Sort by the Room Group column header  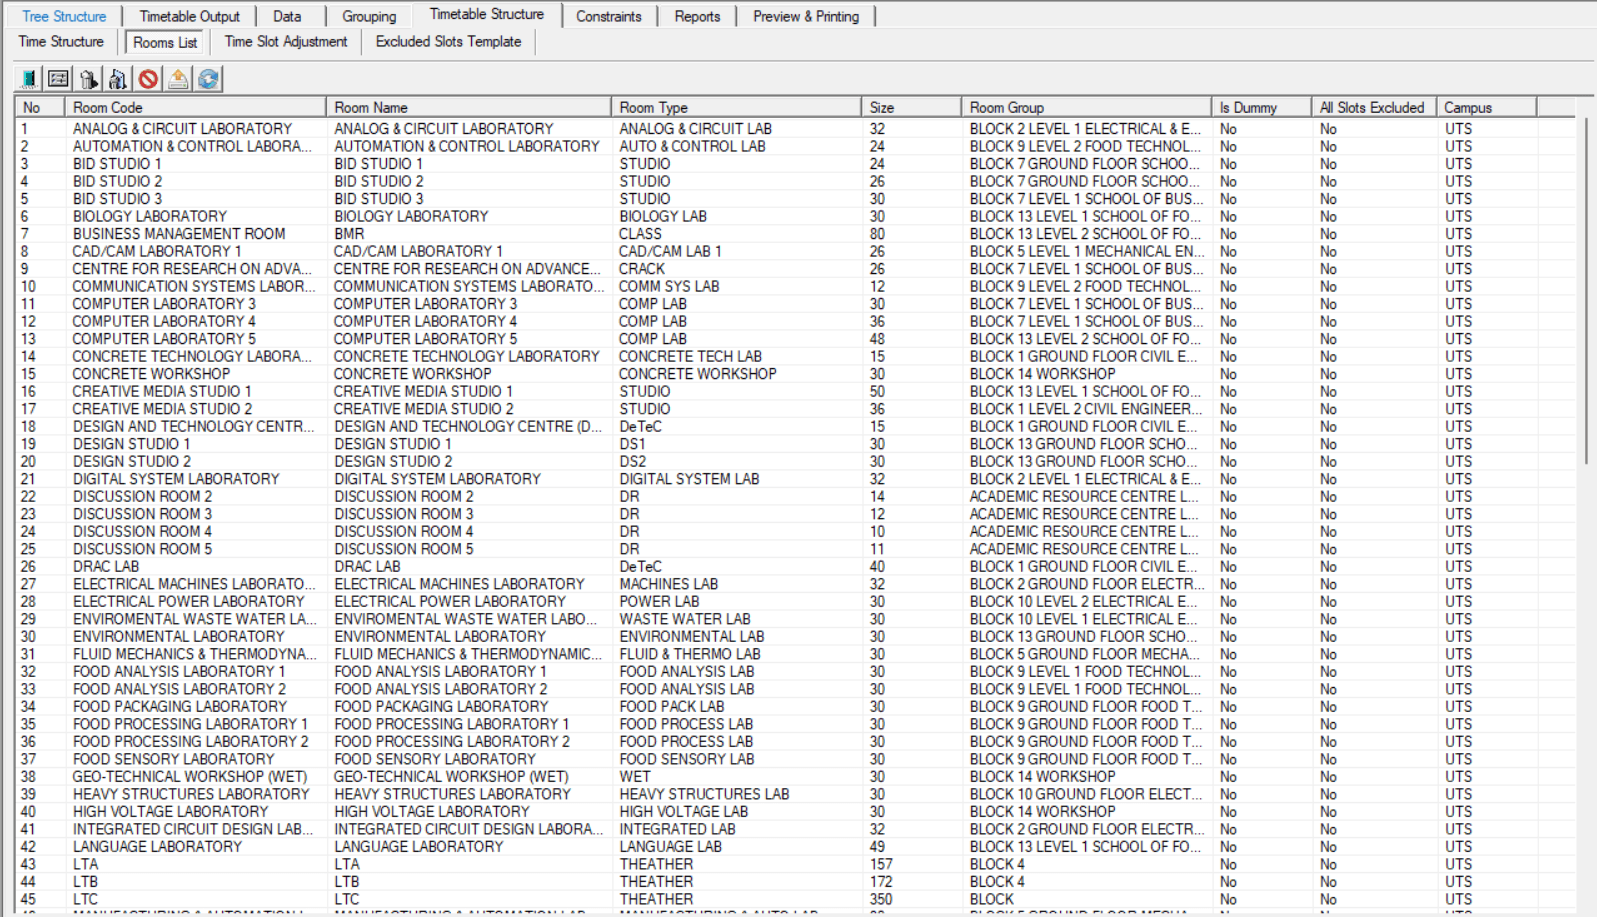click(x=1086, y=107)
